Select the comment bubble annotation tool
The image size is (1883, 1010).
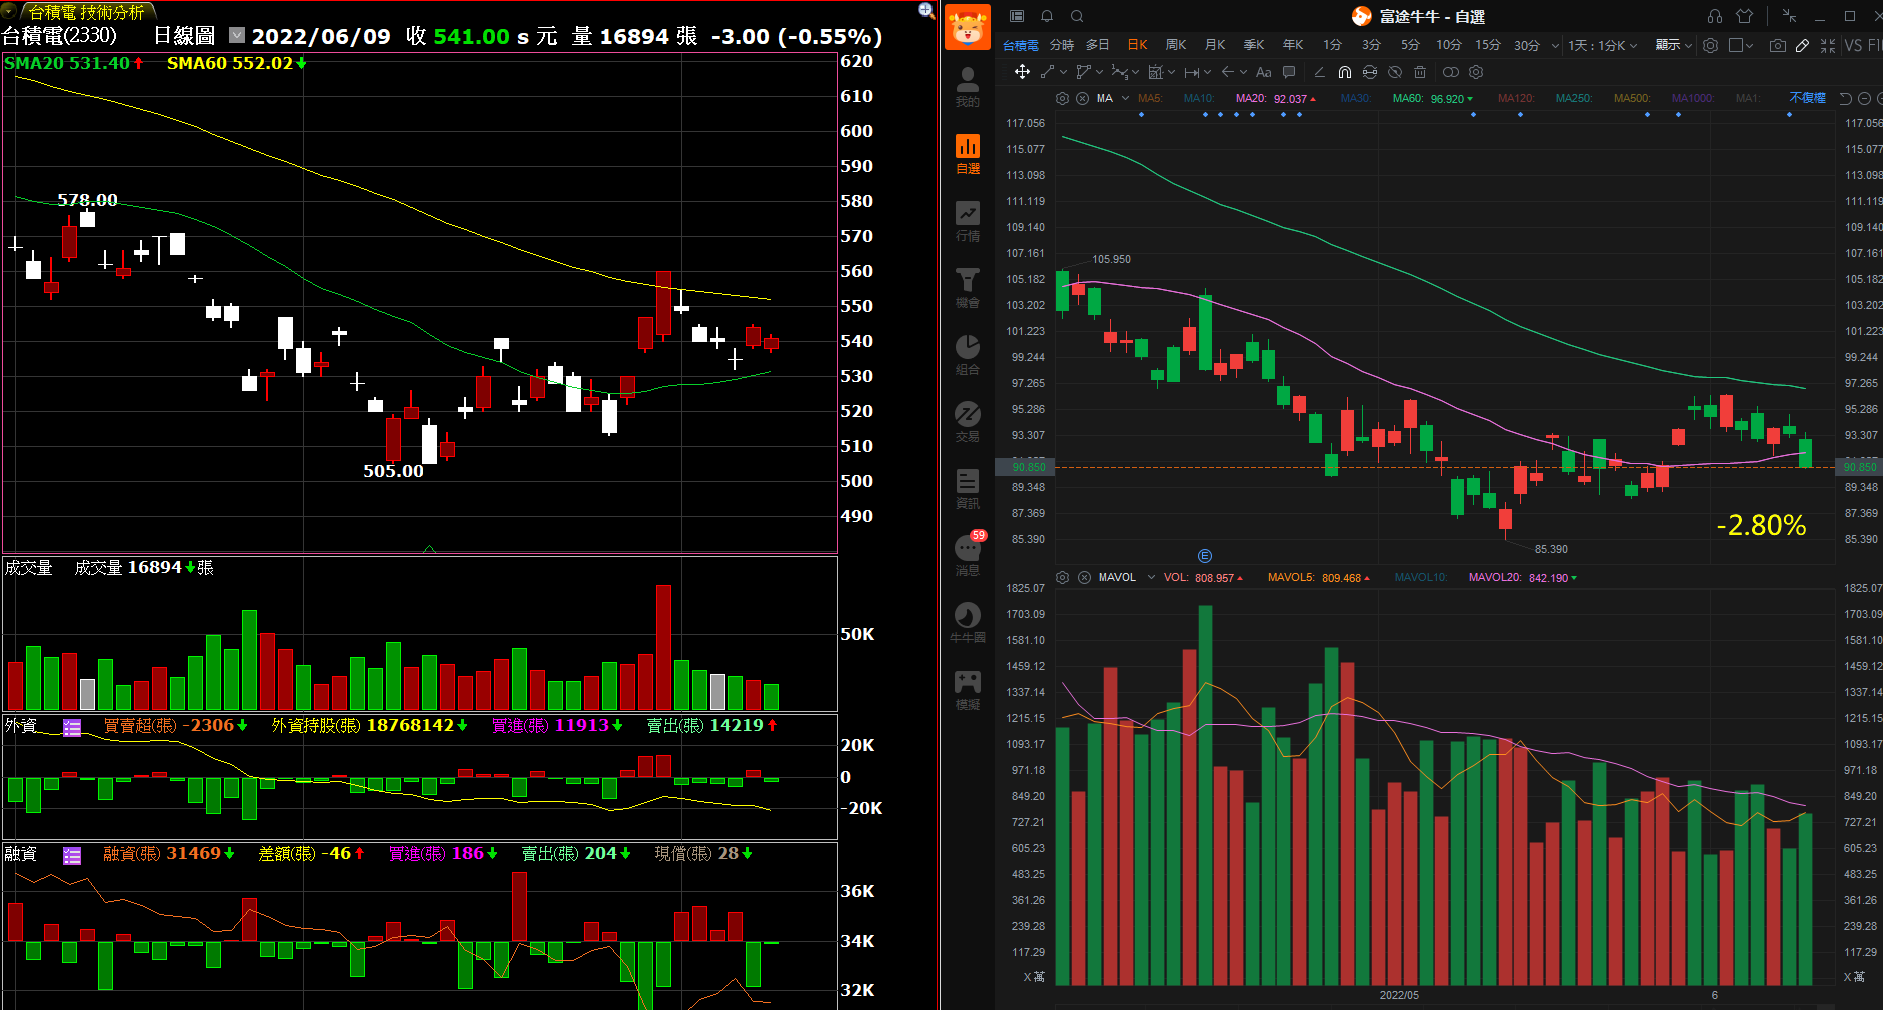[1289, 72]
